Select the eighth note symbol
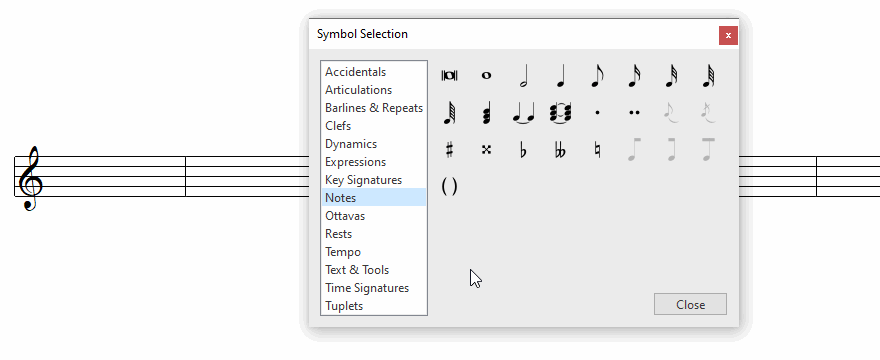880x360 pixels. (x=597, y=76)
